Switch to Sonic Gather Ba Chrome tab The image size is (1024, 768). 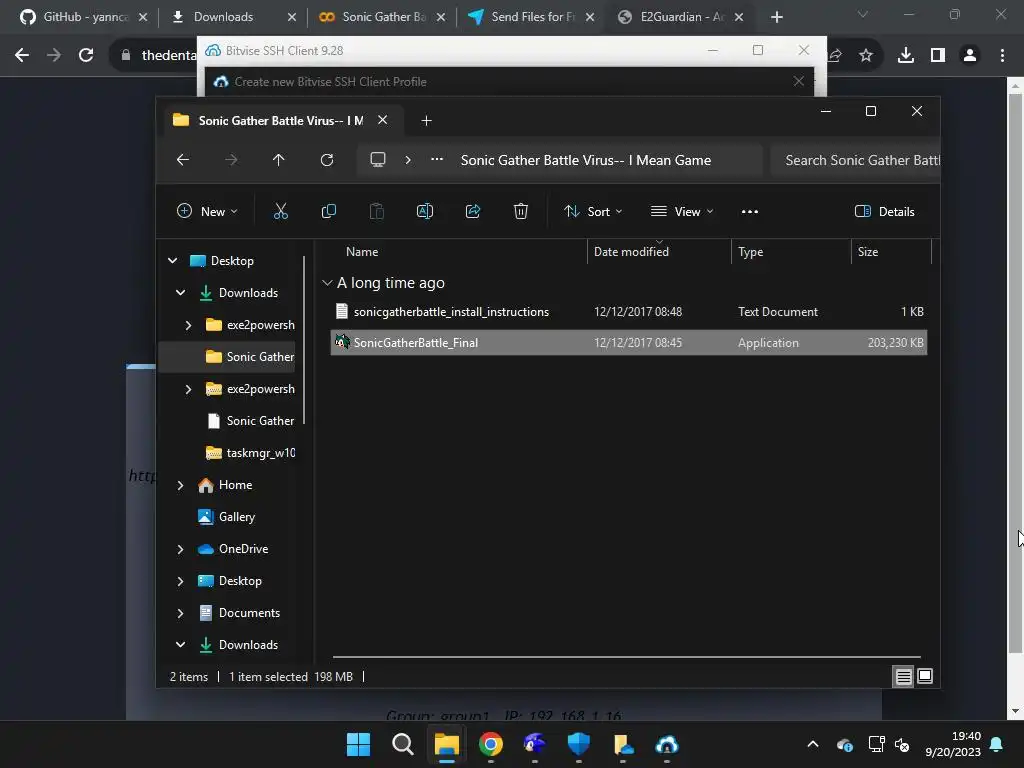coord(382,17)
